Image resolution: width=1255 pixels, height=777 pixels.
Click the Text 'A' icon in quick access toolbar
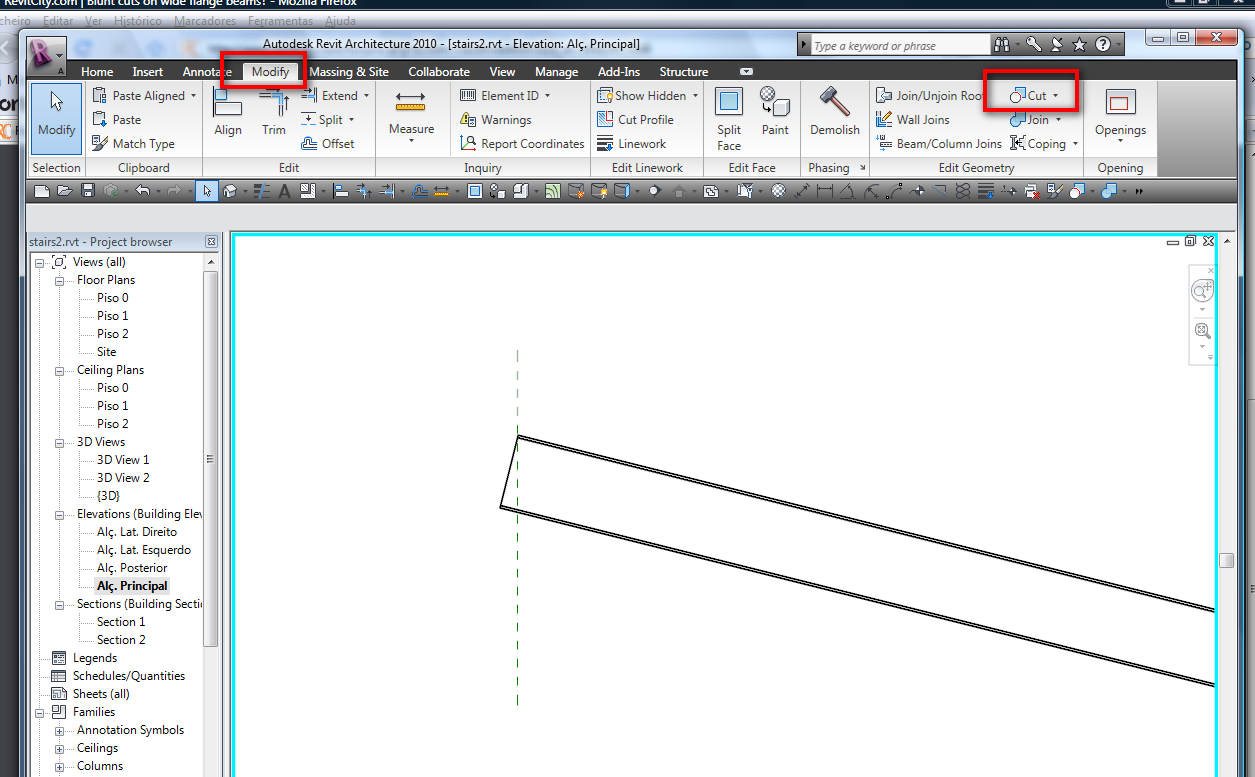pos(284,191)
